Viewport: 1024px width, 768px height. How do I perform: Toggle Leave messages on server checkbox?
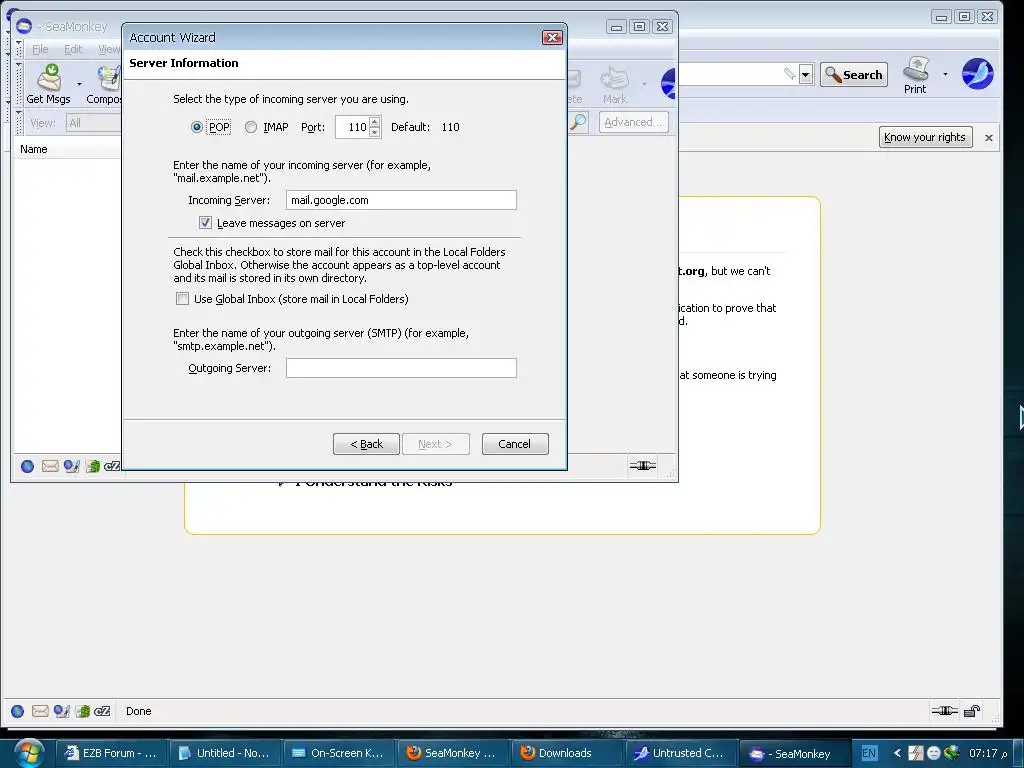click(x=205, y=223)
